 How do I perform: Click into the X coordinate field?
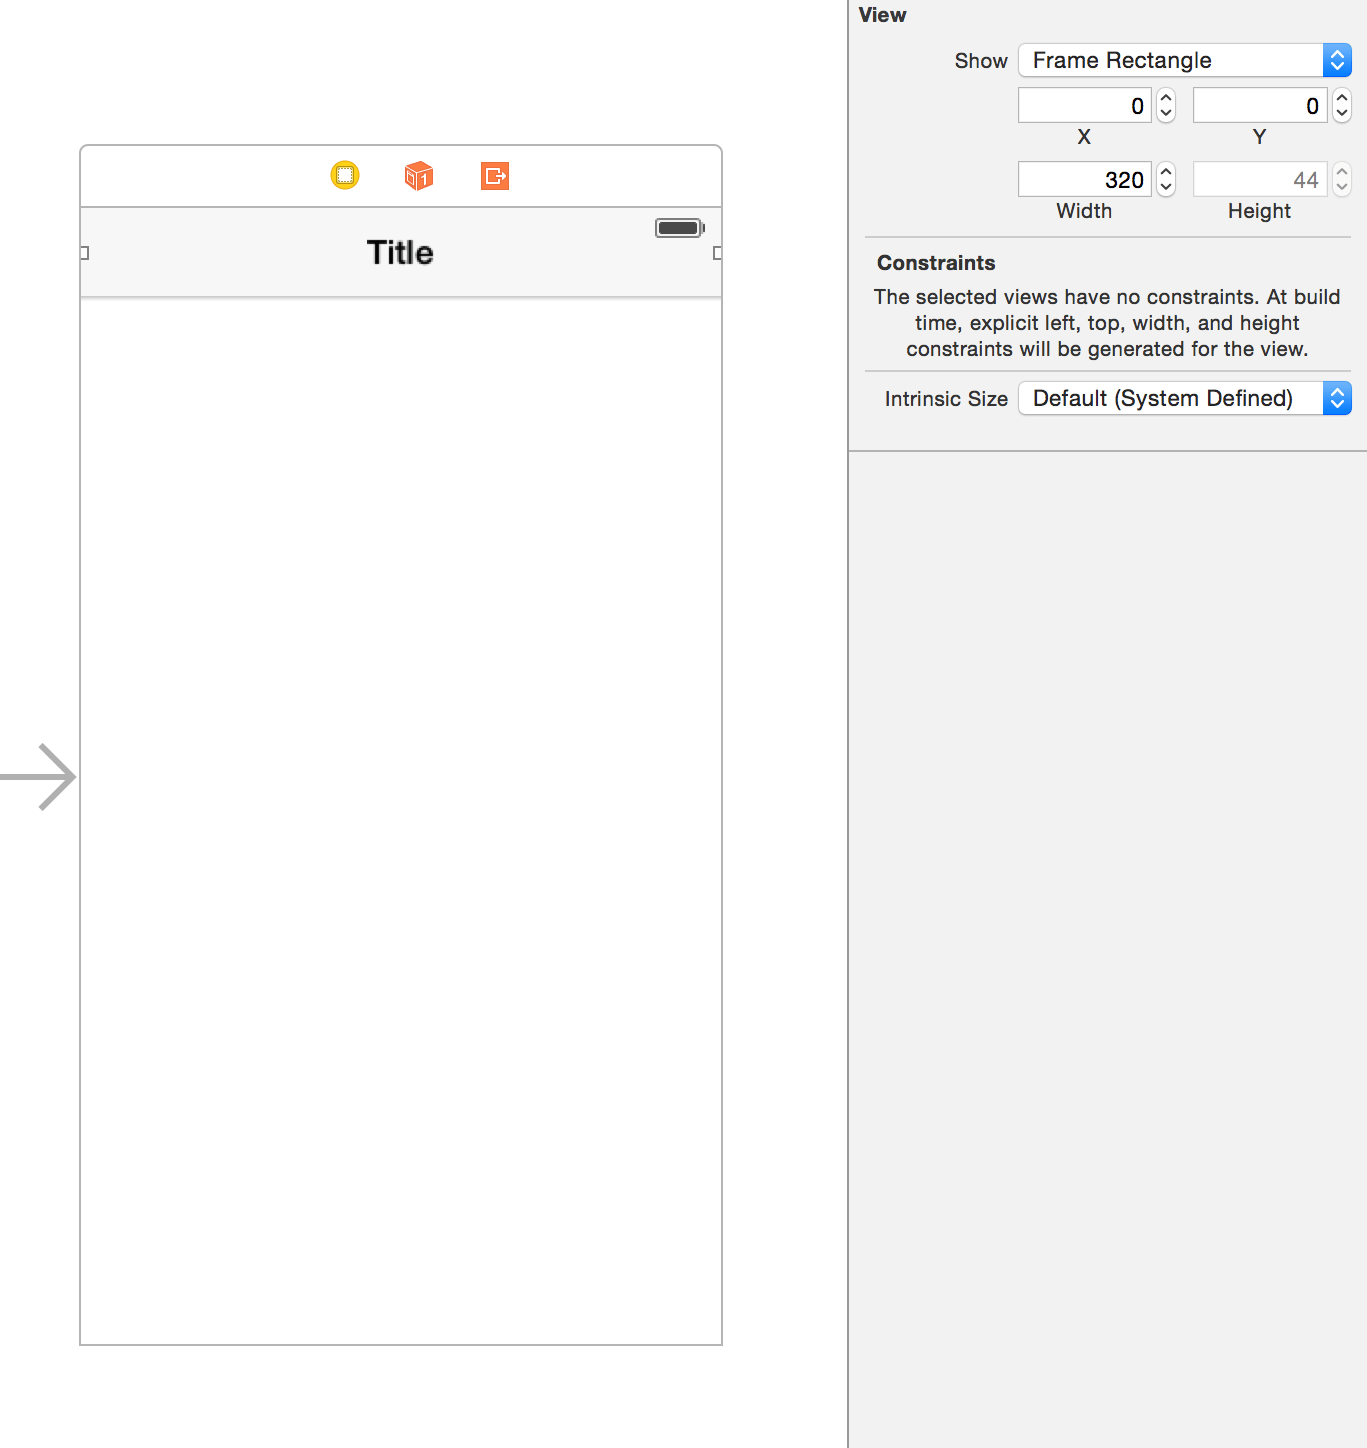[1085, 105]
